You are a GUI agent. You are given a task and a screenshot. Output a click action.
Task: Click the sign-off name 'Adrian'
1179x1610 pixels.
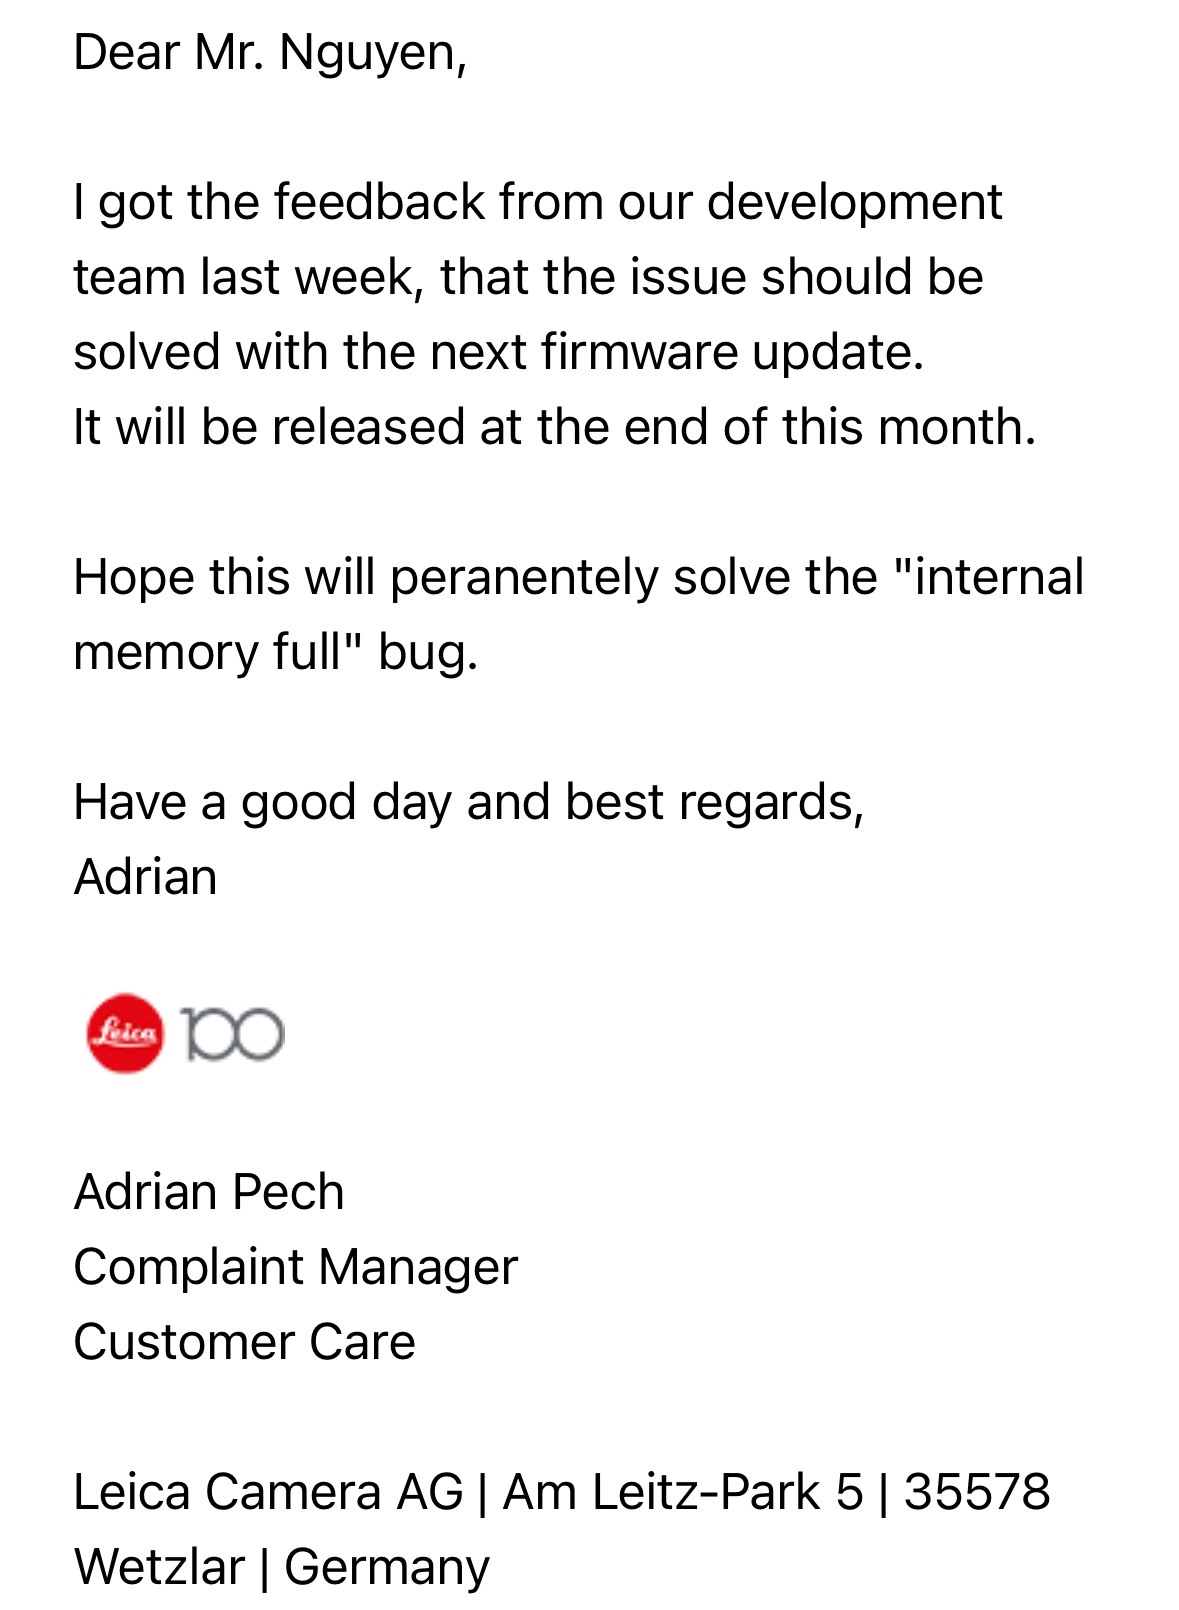(146, 877)
